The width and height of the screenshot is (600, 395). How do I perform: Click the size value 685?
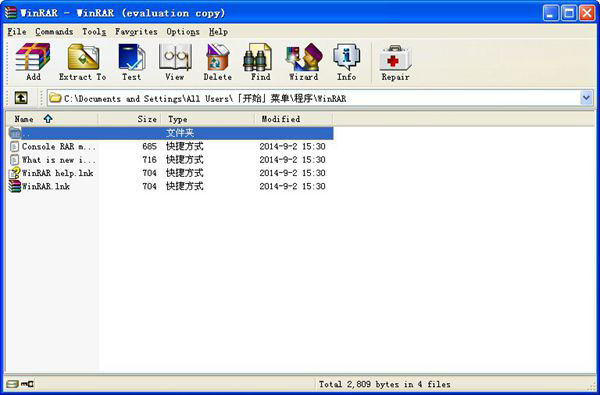pos(149,147)
